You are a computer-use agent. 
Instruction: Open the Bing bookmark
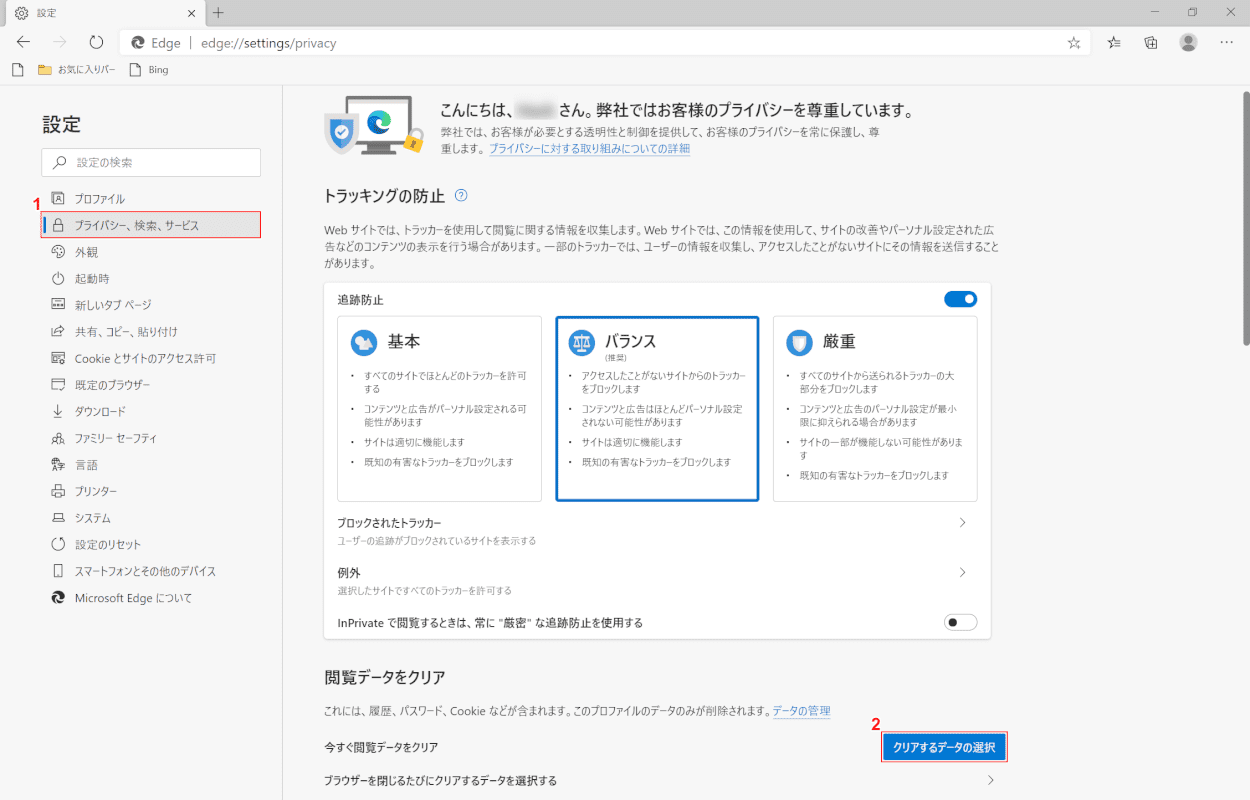149,70
